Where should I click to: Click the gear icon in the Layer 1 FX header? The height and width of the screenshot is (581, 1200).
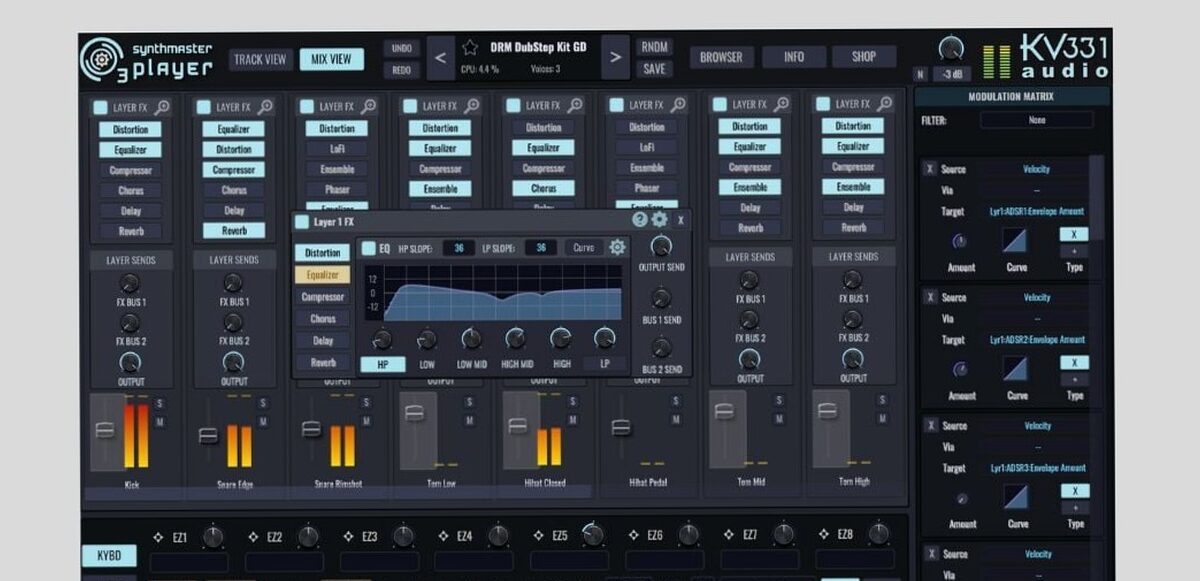tap(659, 221)
